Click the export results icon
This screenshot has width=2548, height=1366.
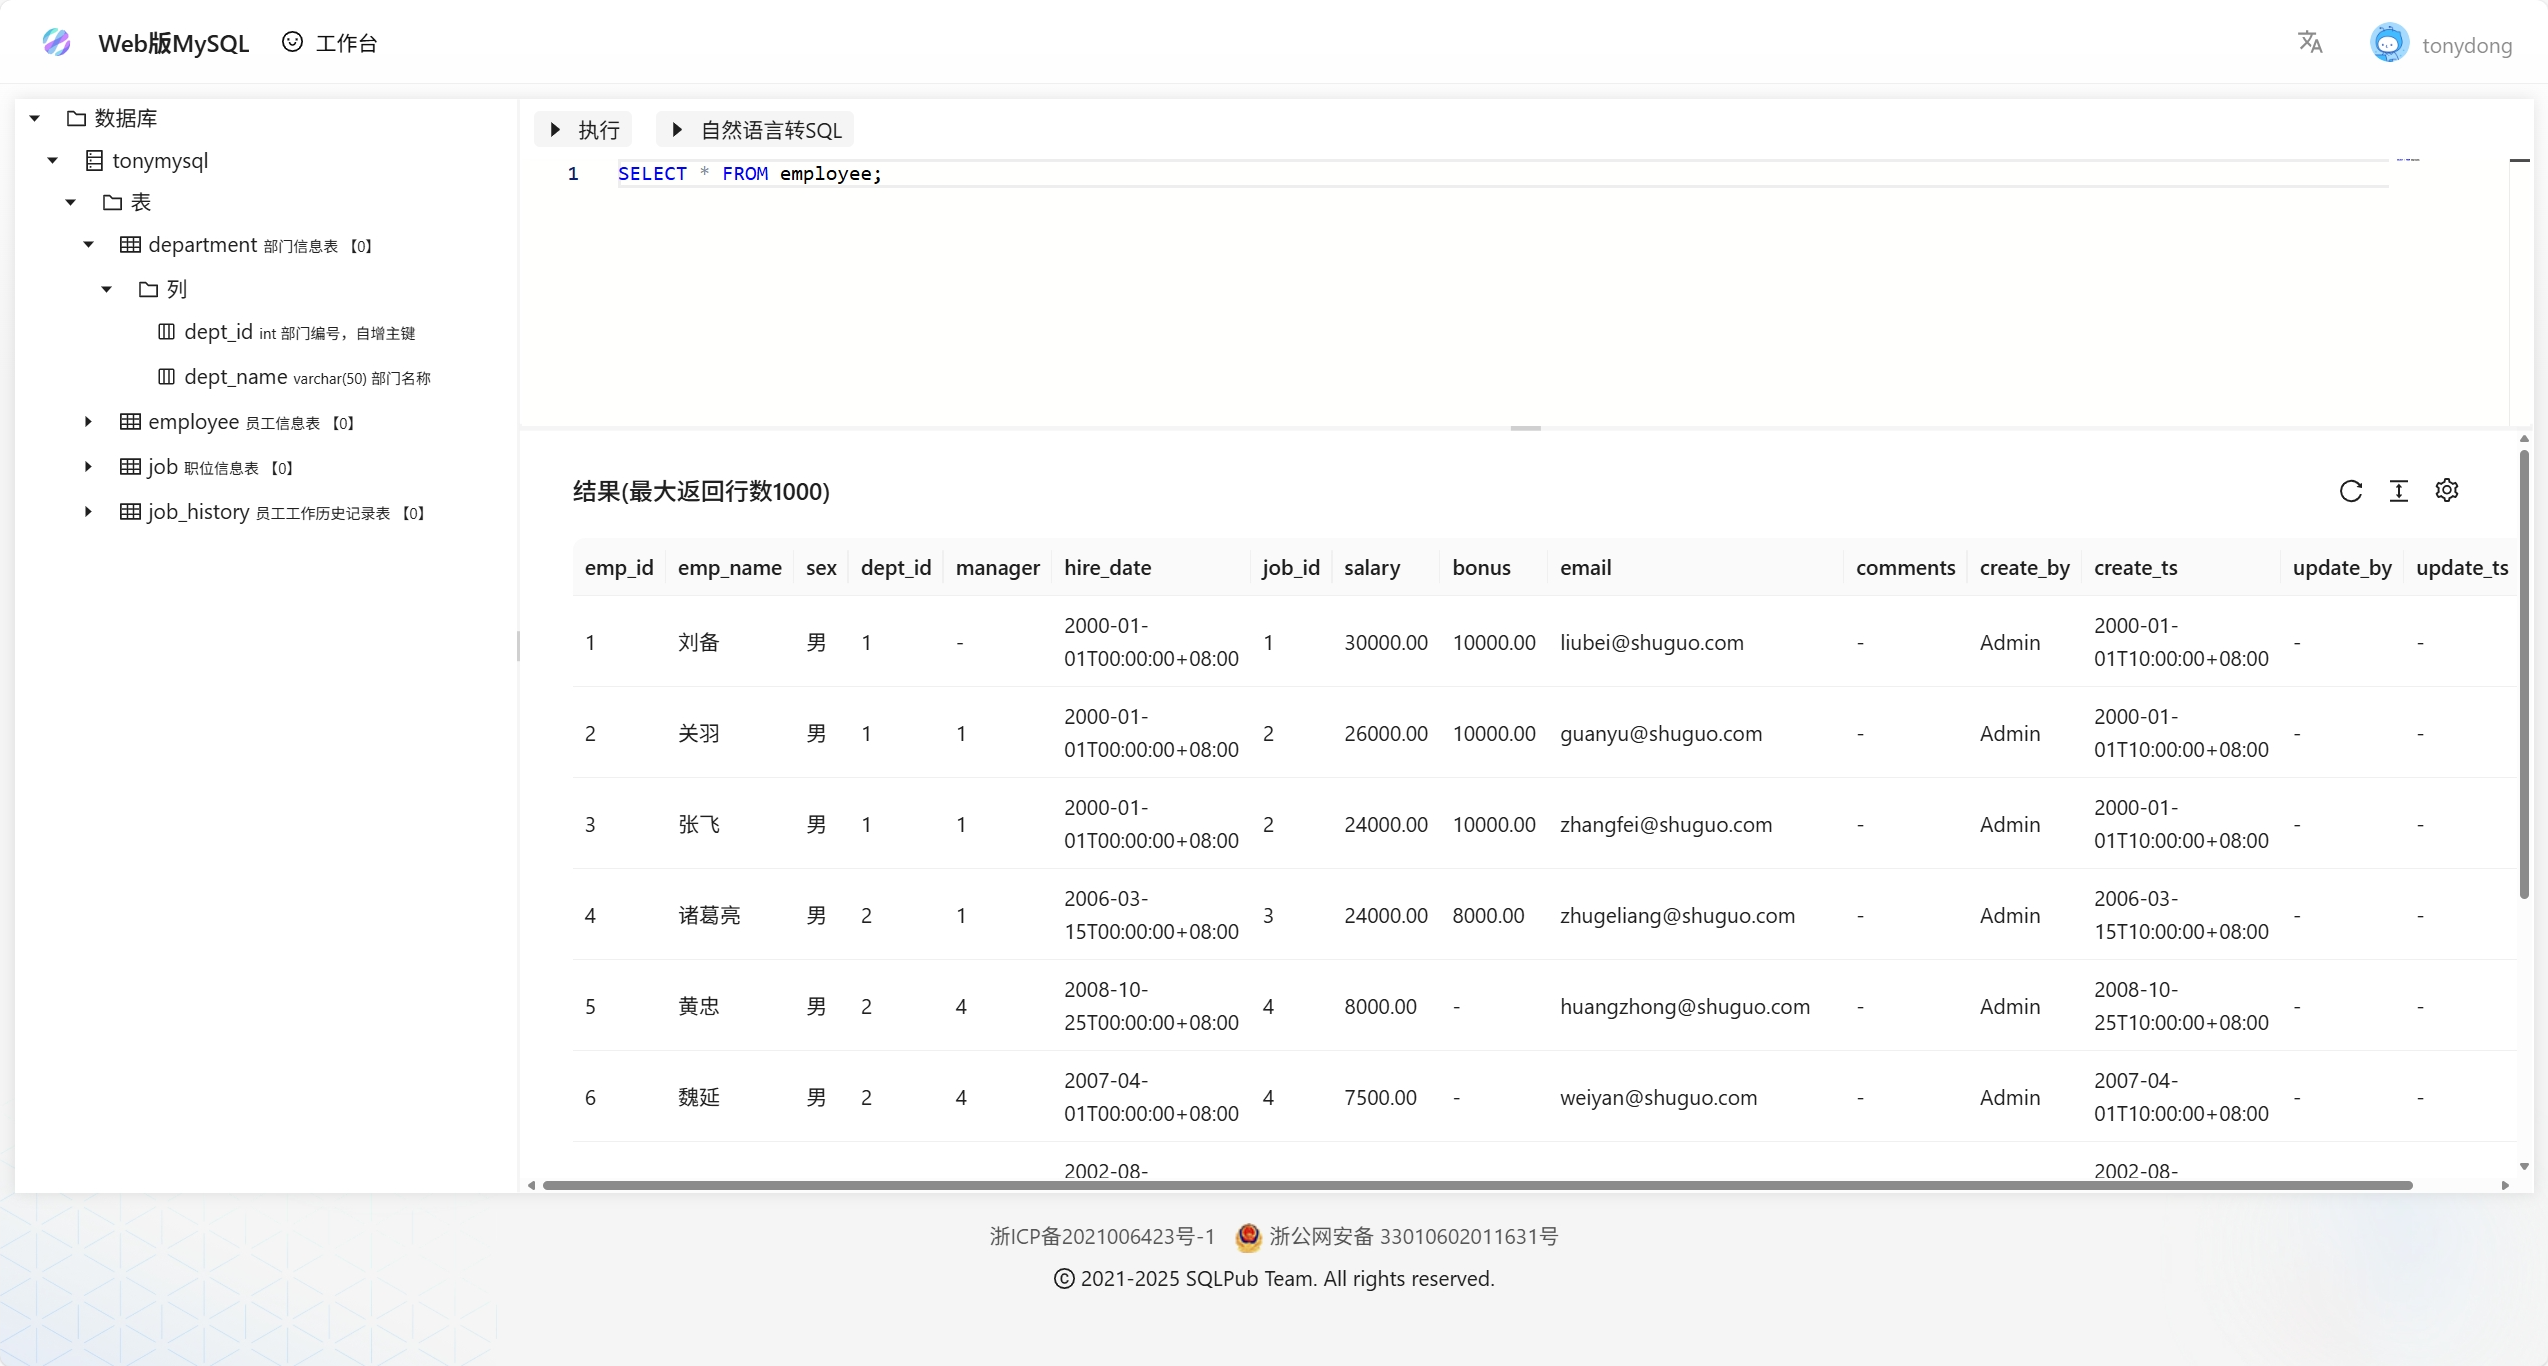point(2399,491)
